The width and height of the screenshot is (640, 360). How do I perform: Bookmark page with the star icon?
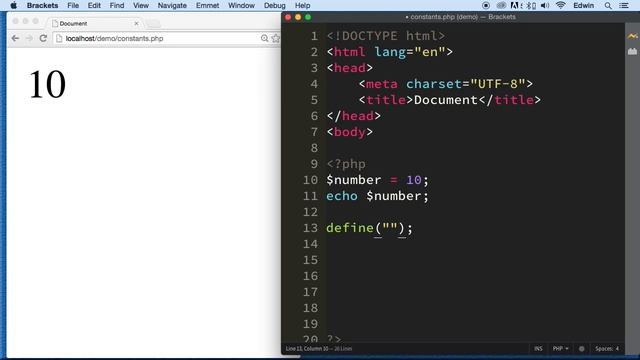point(276,38)
